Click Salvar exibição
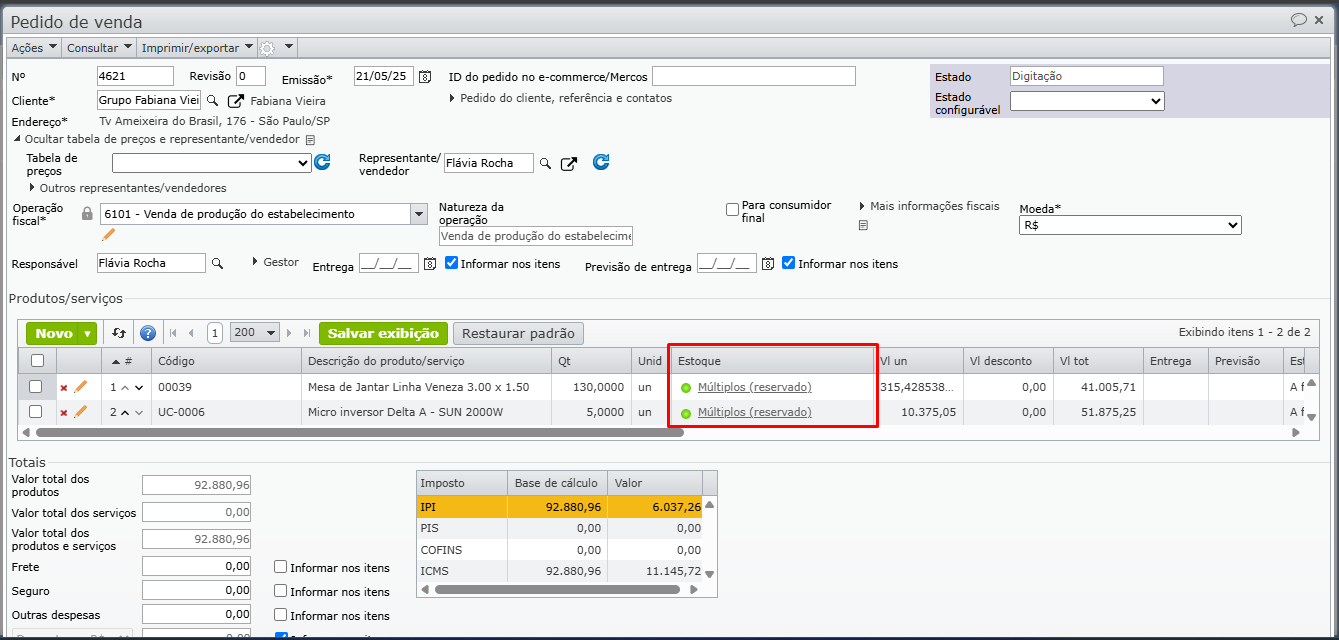 click(383, 334)
